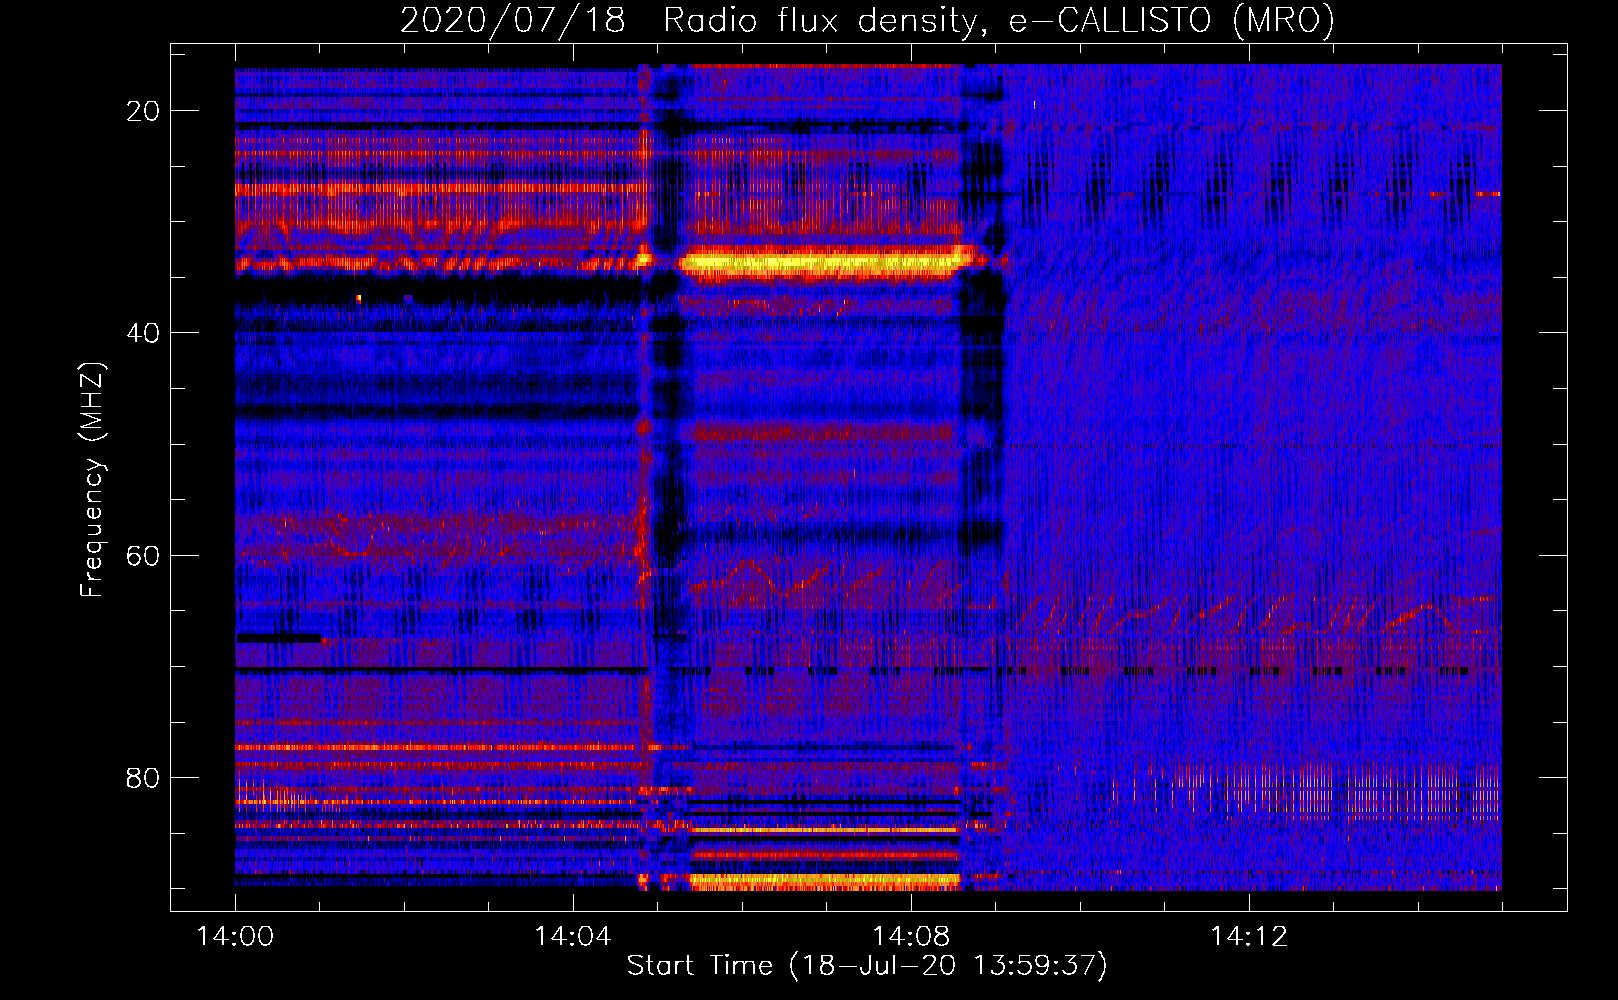Click the 20 MHz frequency tick label
The width and height of the screenshot is (1618, 1000).
pyautogui.click(x=143, y=111)
